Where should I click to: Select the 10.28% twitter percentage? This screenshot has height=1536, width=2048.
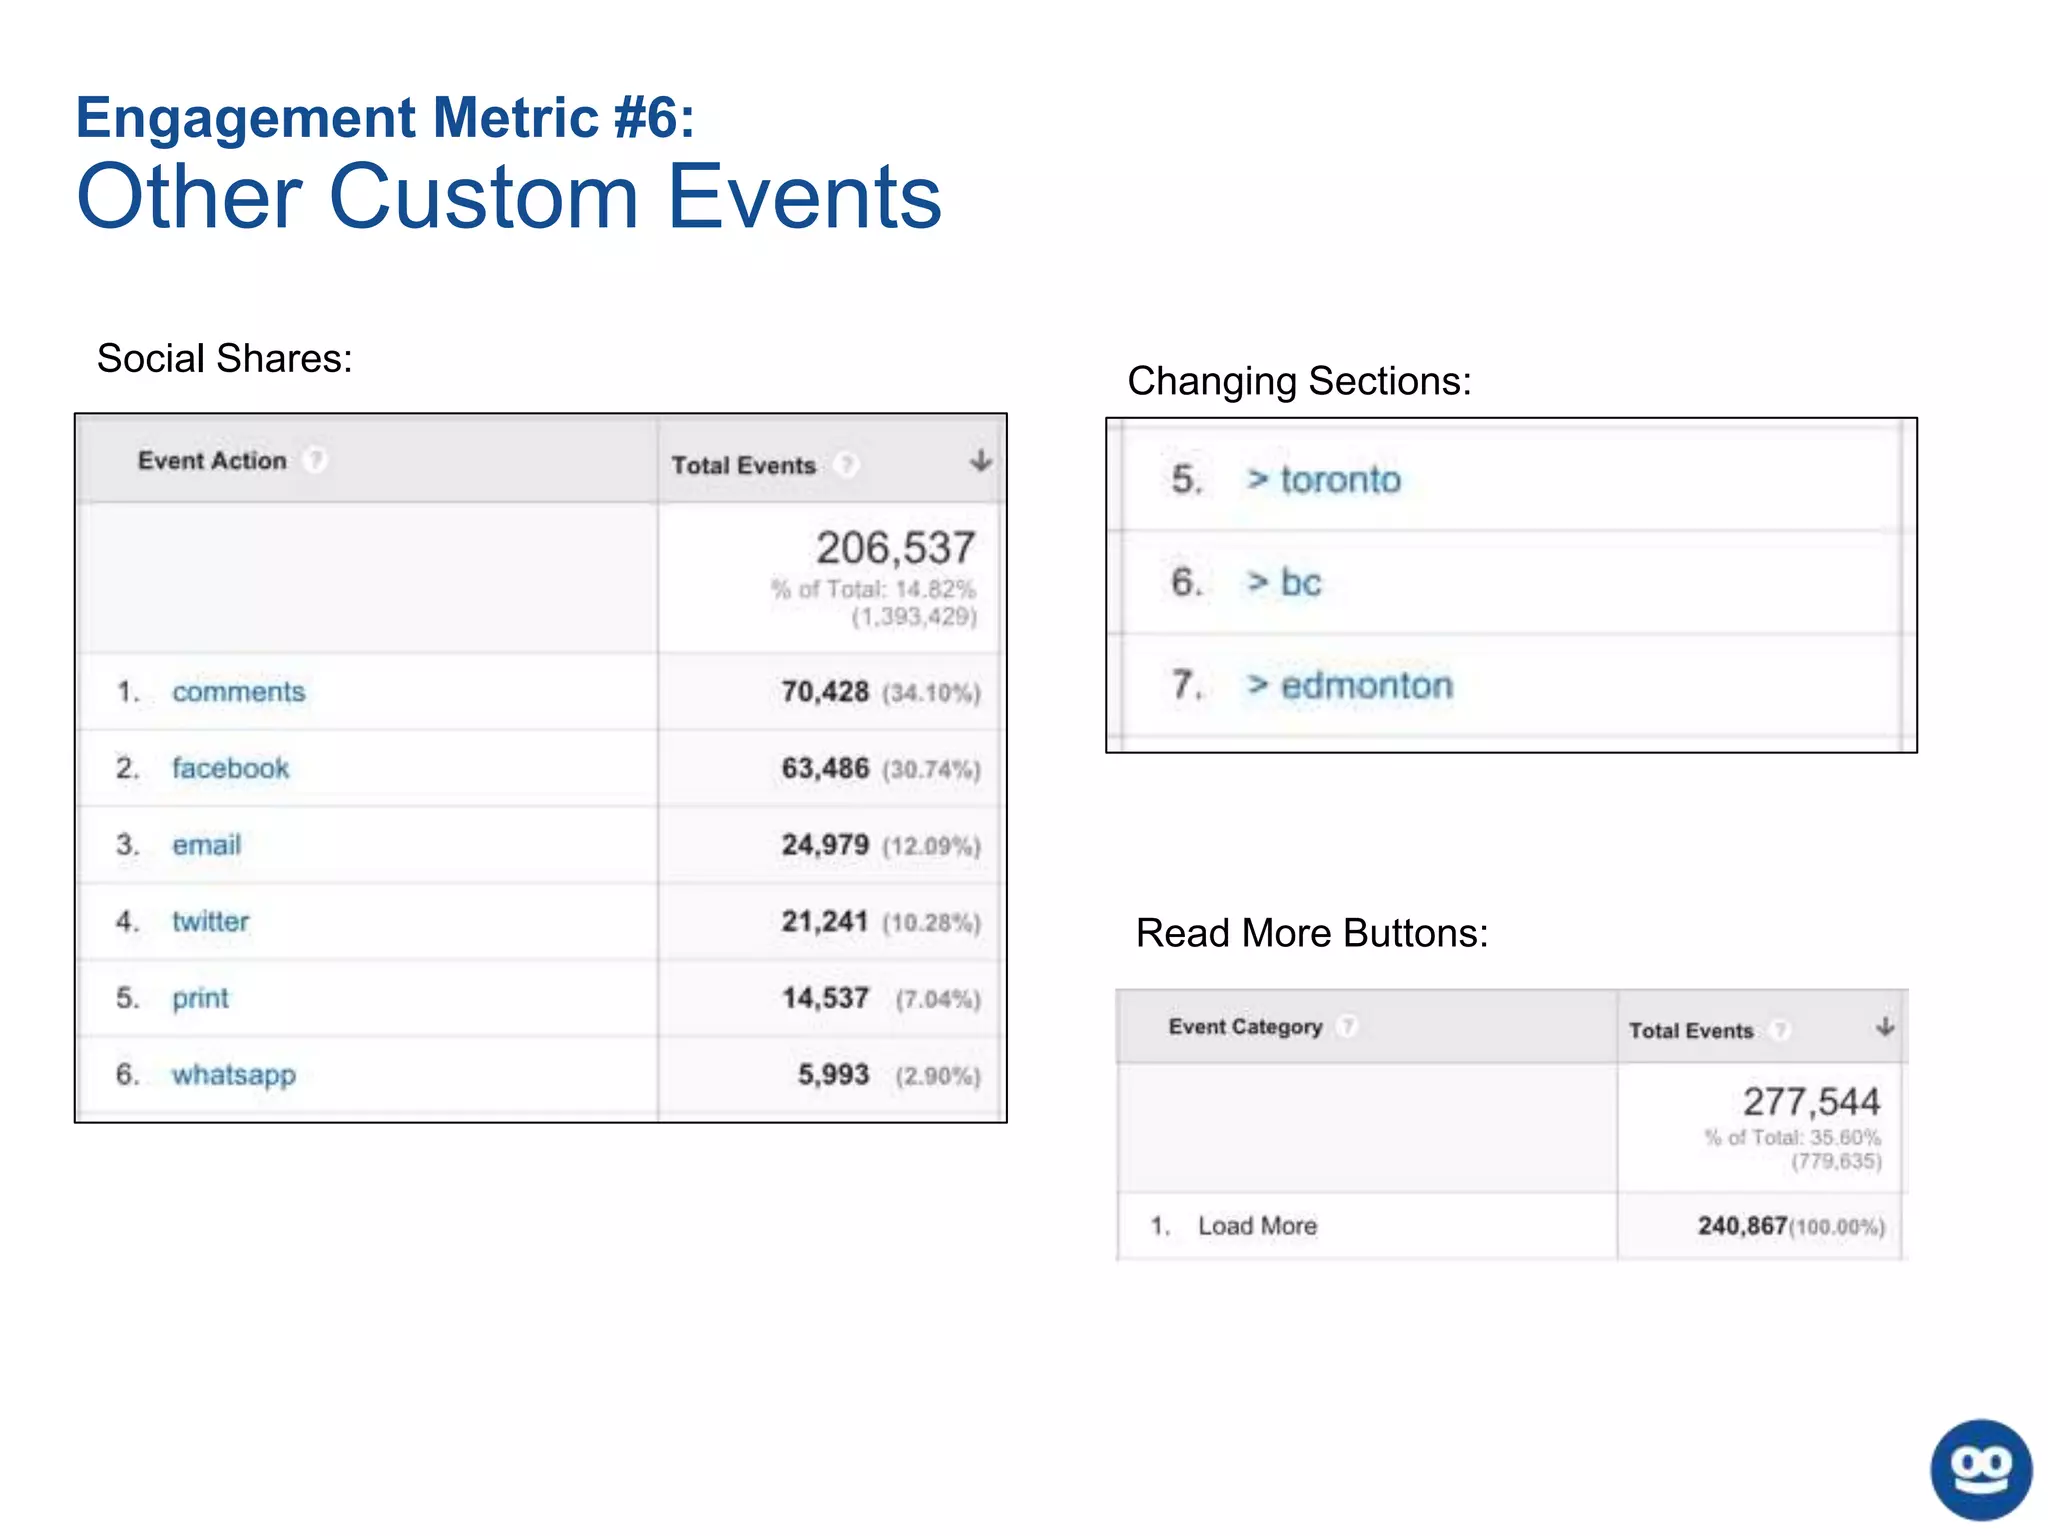(x=931, y=922)
